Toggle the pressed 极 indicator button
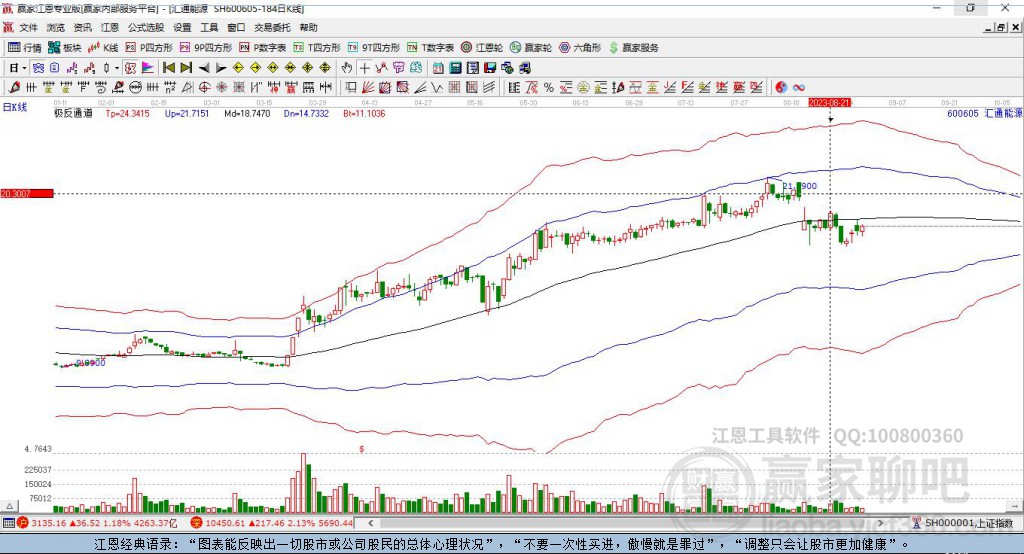This screenshot has height=554, width=1024. pyautogui.click(x=131, y=68)
